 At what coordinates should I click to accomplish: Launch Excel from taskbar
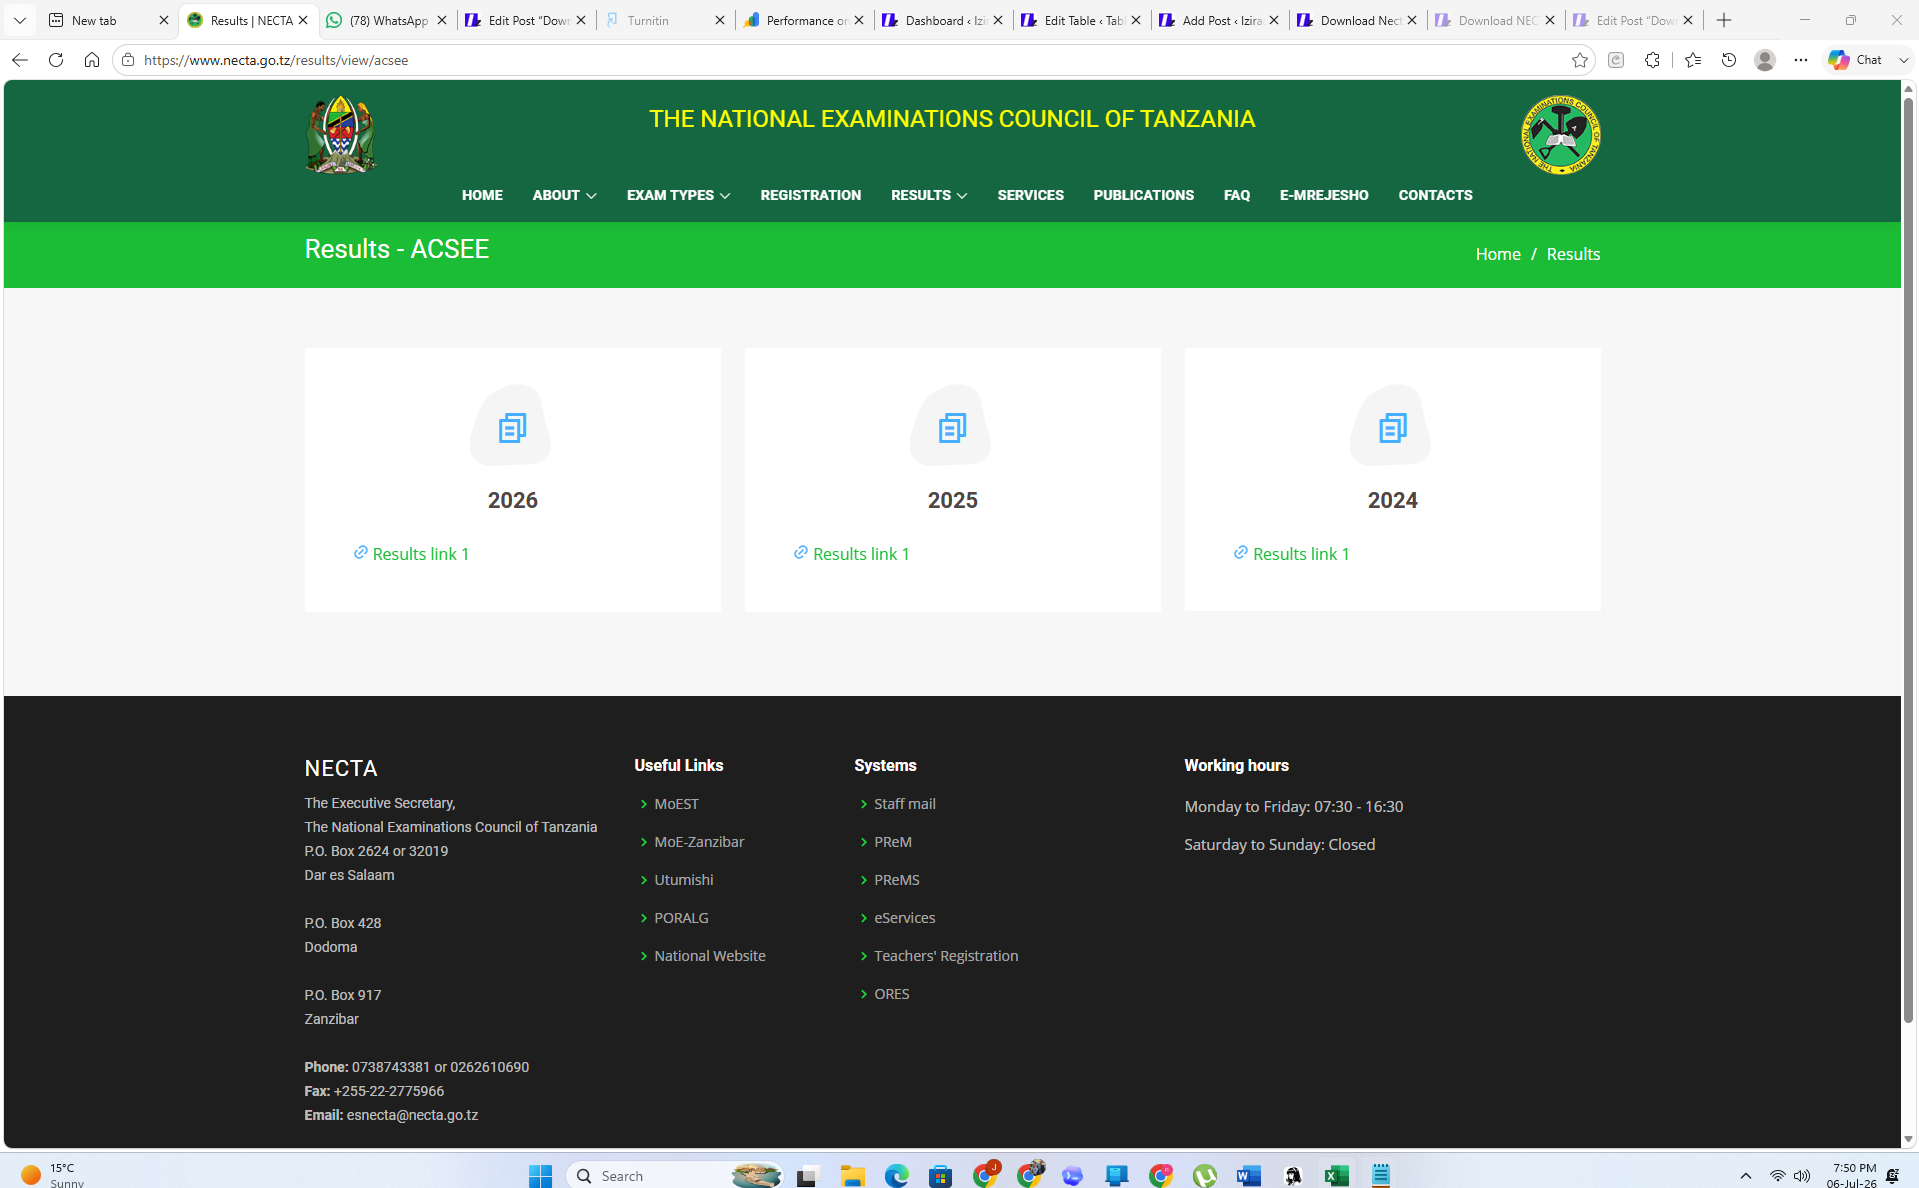[x=1336, y=1176]
